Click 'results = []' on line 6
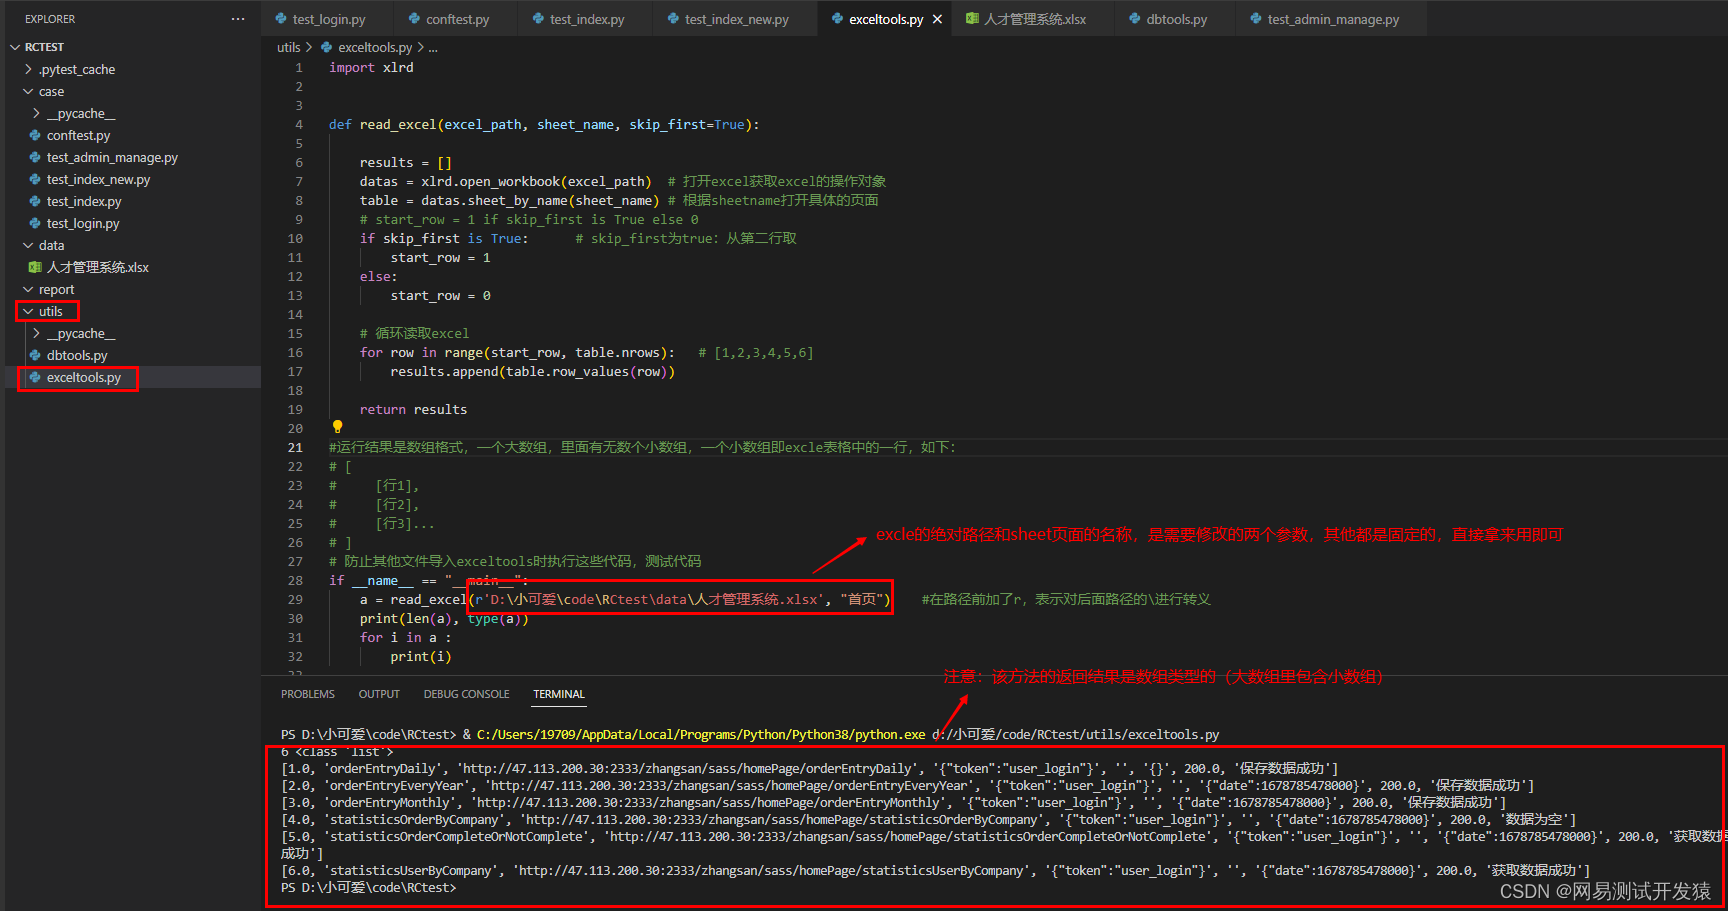This screenshot has height=911, width=1728. coord(406,162)
